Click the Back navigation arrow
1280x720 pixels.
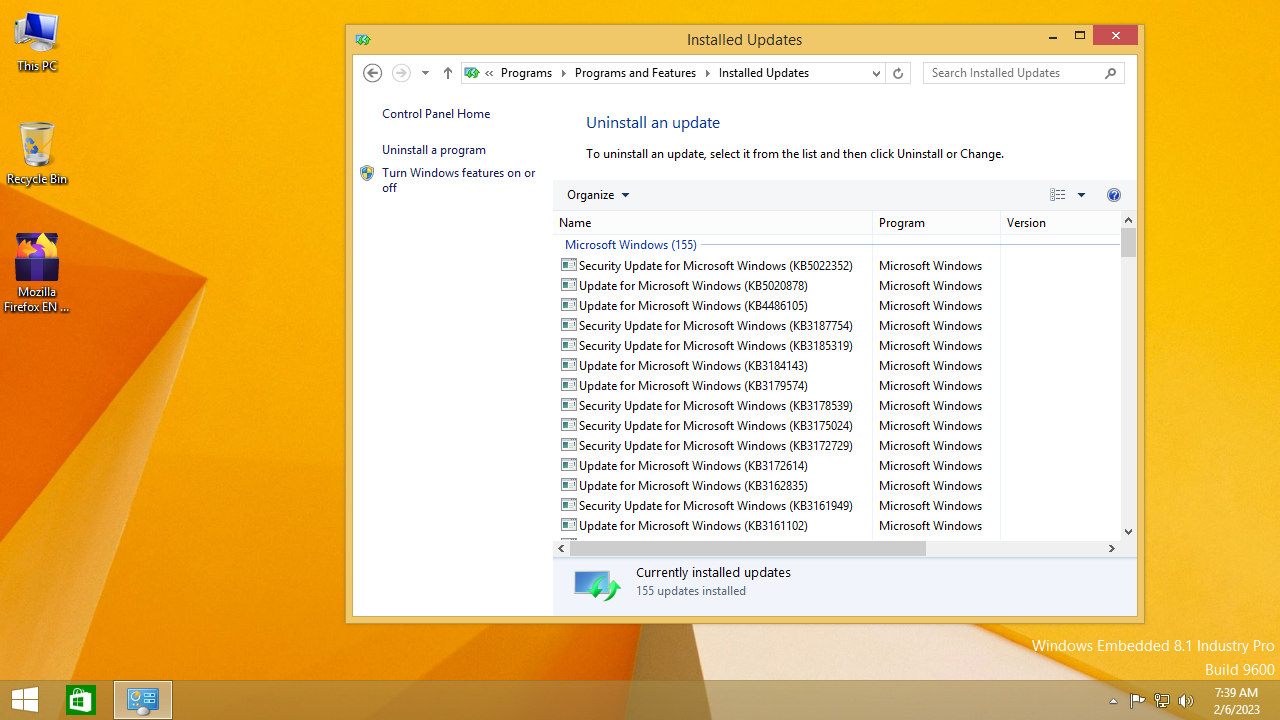click(x=372, y=73)
